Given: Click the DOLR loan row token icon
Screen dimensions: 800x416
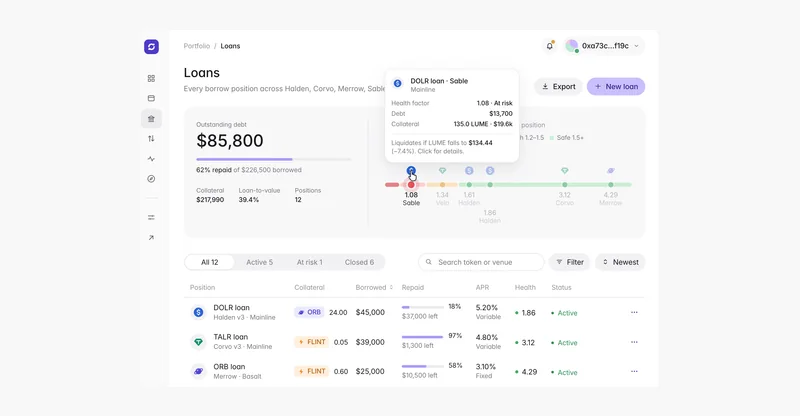Looking at the screenshot, I should (198, 312).
